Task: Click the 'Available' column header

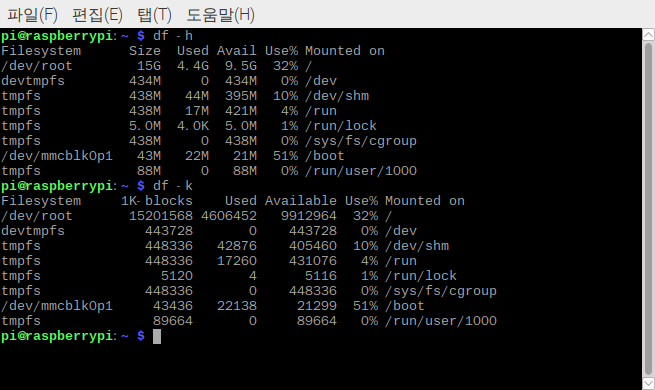Action: (x=301, y=201)
